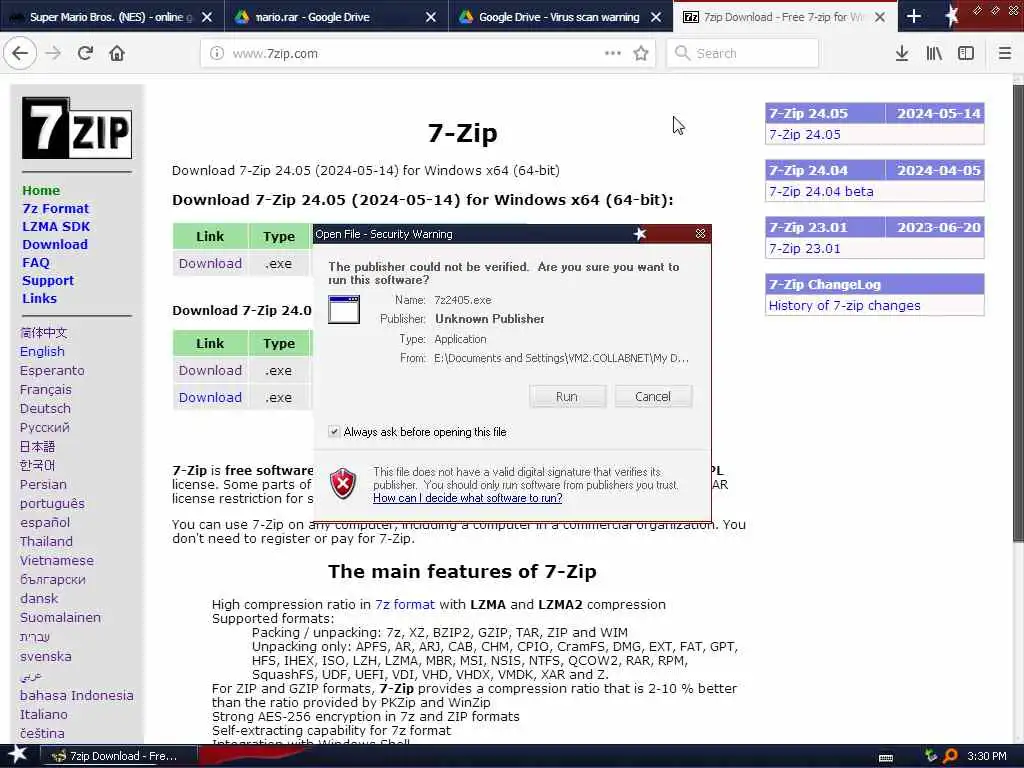Click Home in left navigation
The image size is (1024, 768).
click(x=41, y=190)
